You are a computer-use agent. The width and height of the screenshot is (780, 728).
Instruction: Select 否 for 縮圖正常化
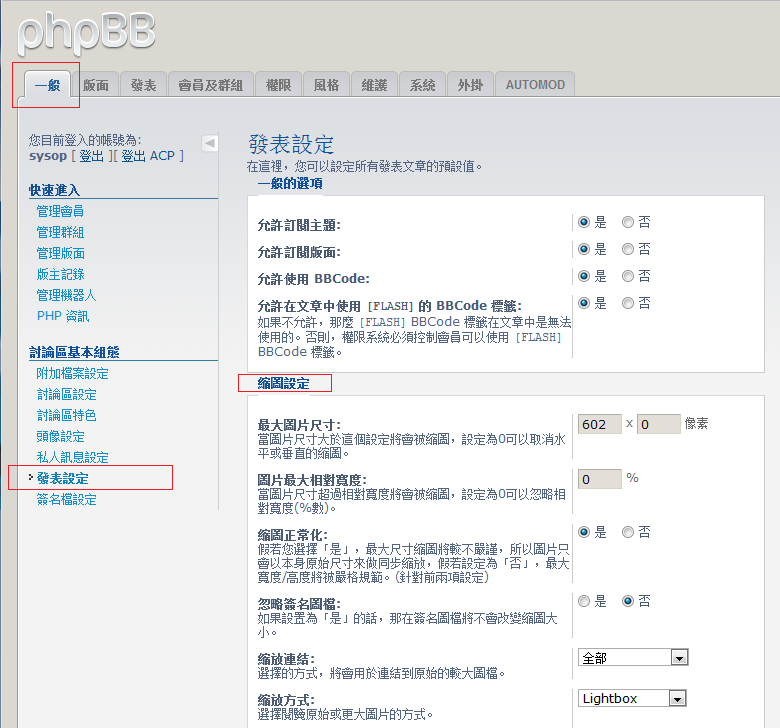[628, 532]
